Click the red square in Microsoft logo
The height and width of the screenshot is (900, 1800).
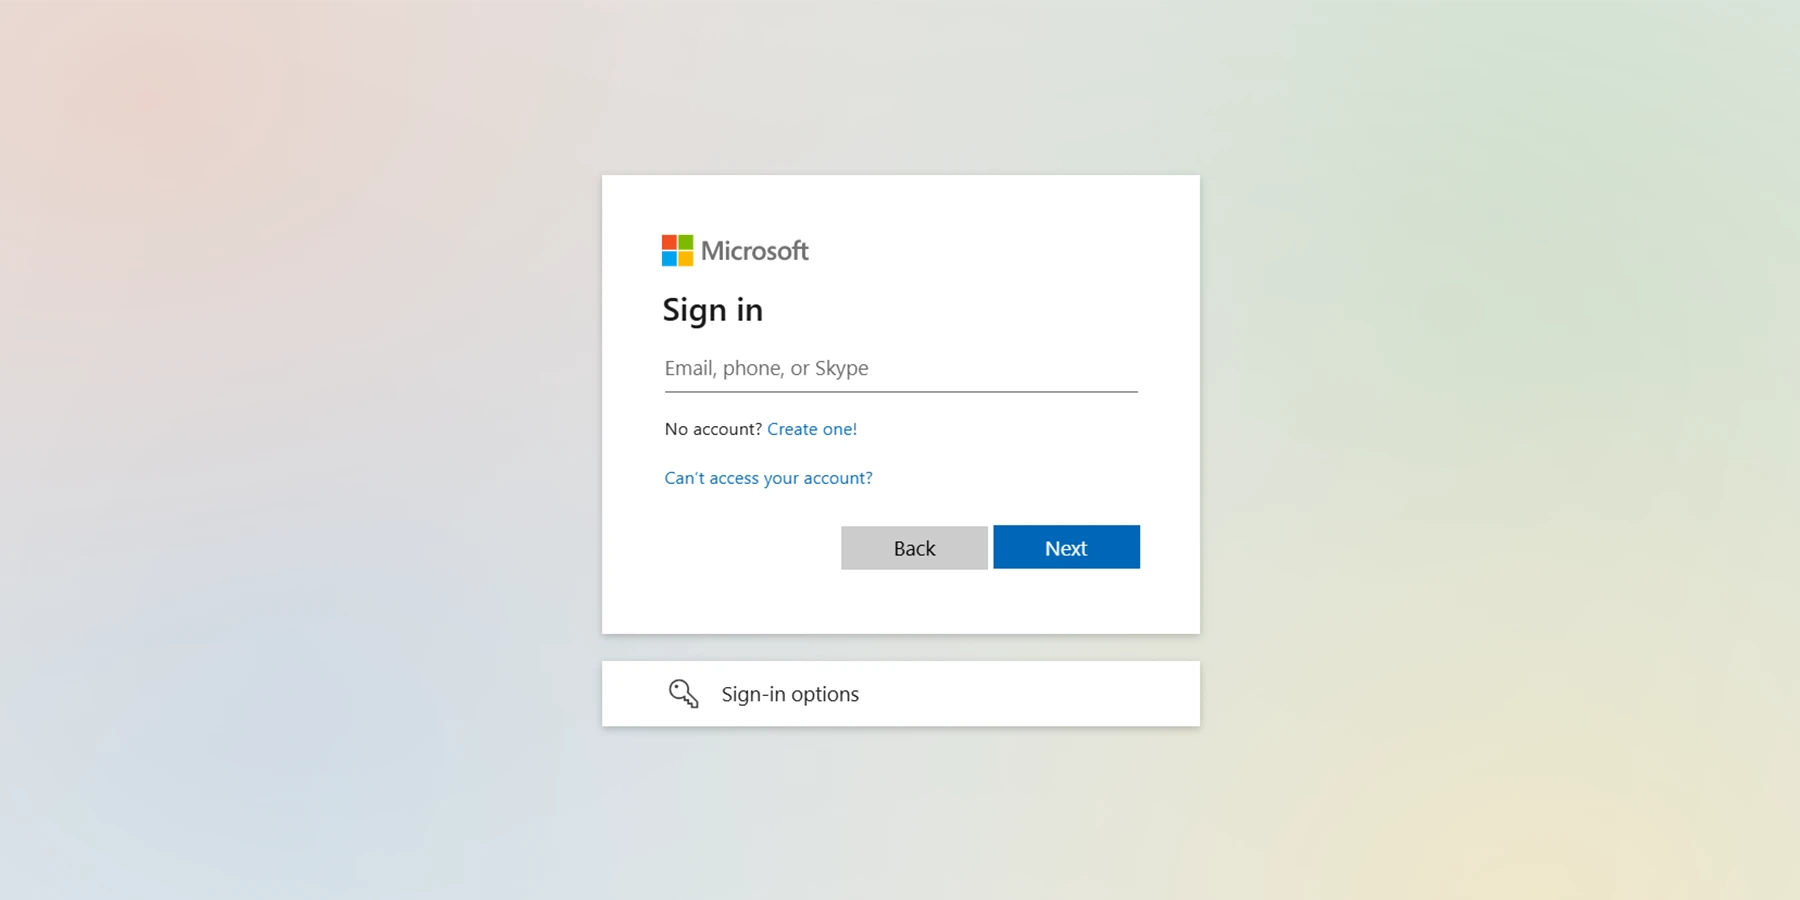(x=669, y=243)
